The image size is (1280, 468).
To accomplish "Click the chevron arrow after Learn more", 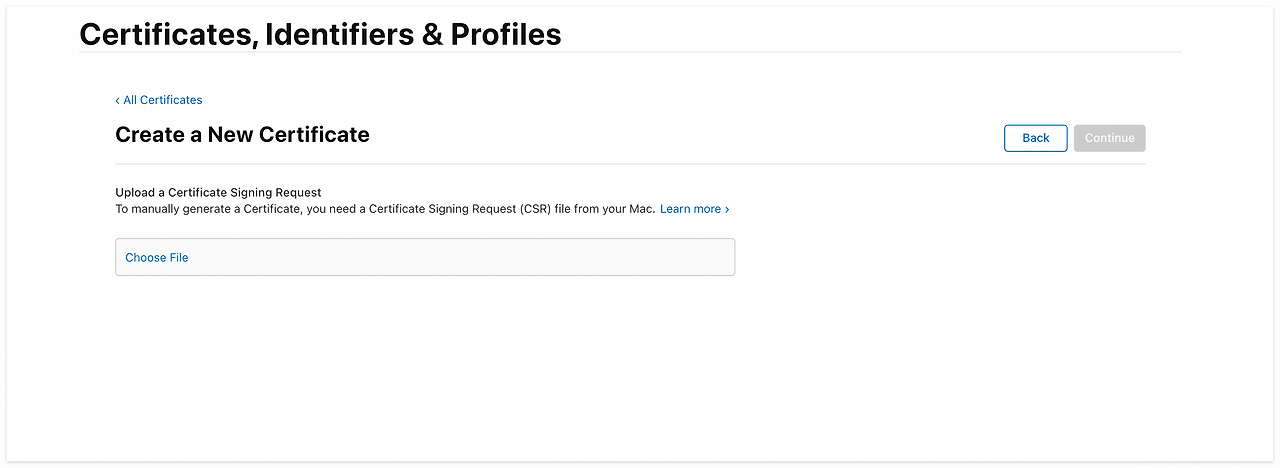I will click(x=727, y=209).
